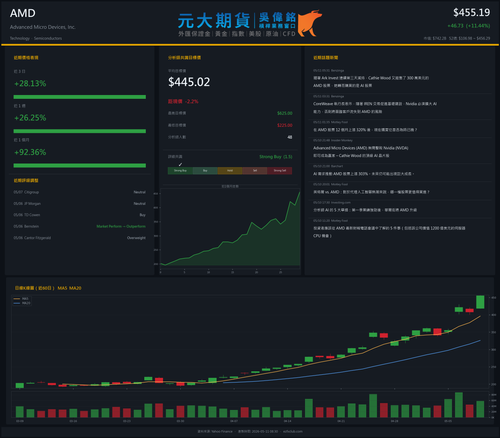
Task: Click the green bar below +92.36%
Action: 80,166
